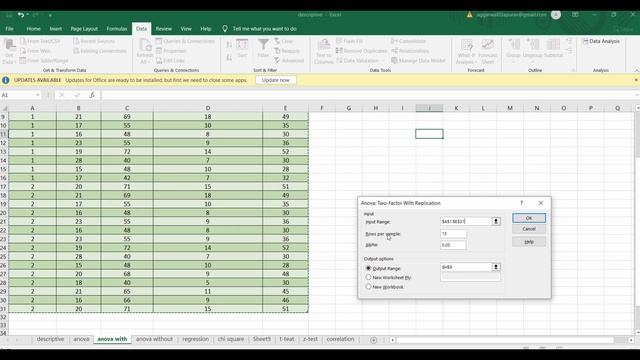Image resolution: width=640 pixels, height=360 pixels.
Task: Open the 'anova without' sheet tab
Action: (x=154, y=339)
